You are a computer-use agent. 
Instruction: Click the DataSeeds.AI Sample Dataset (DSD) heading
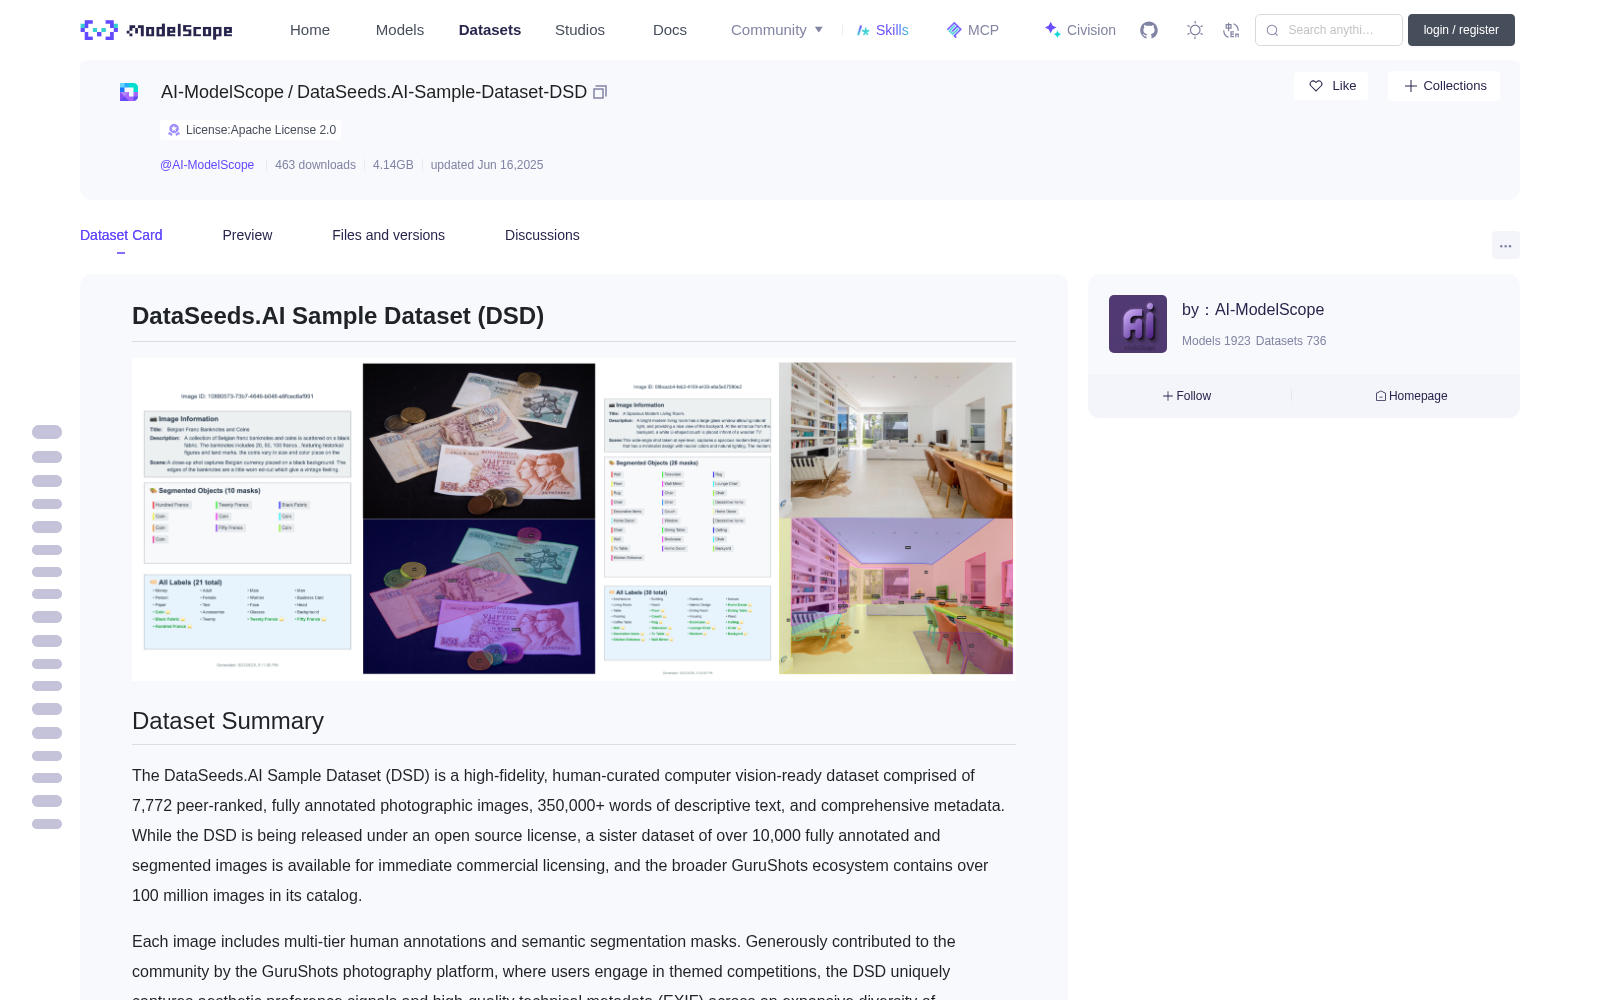pyautogui.click(x=338, y=316)
